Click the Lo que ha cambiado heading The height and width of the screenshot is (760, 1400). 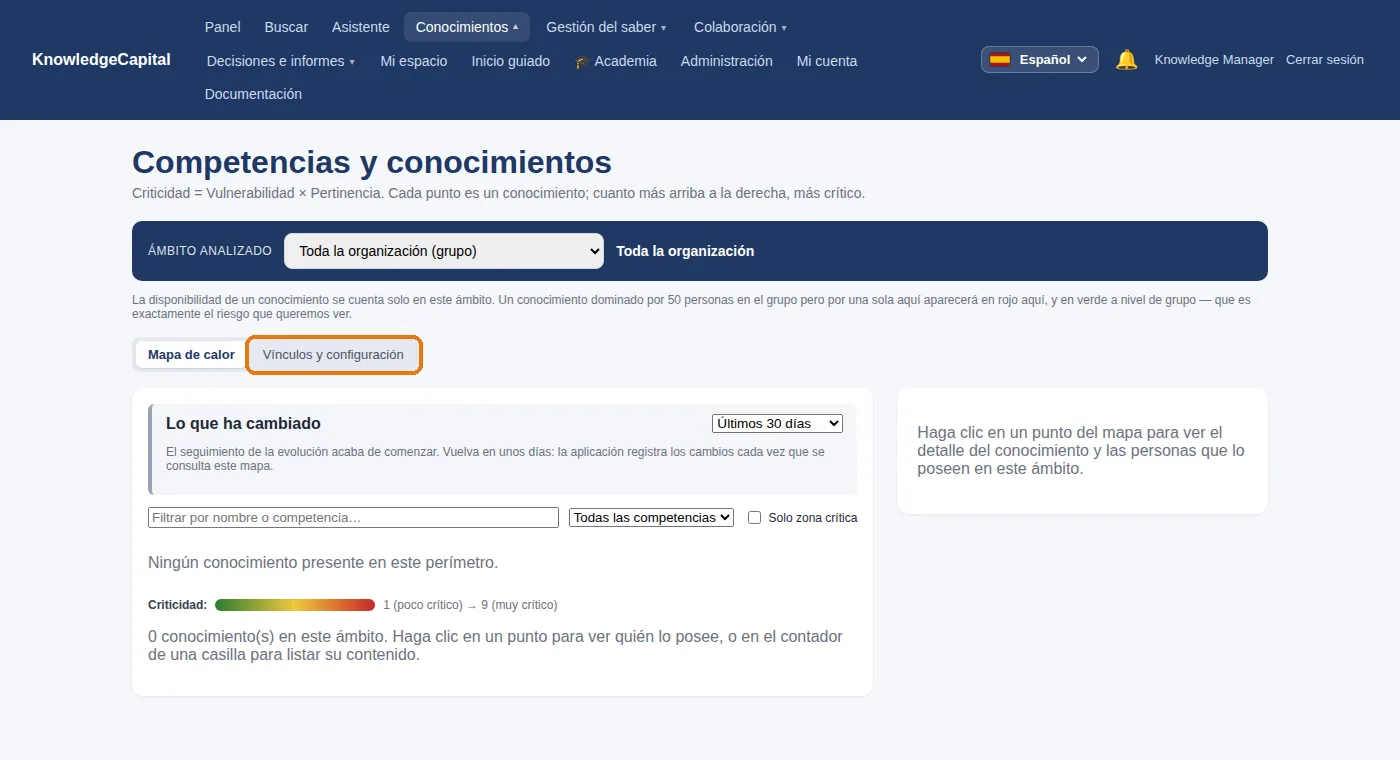[243, 424]
